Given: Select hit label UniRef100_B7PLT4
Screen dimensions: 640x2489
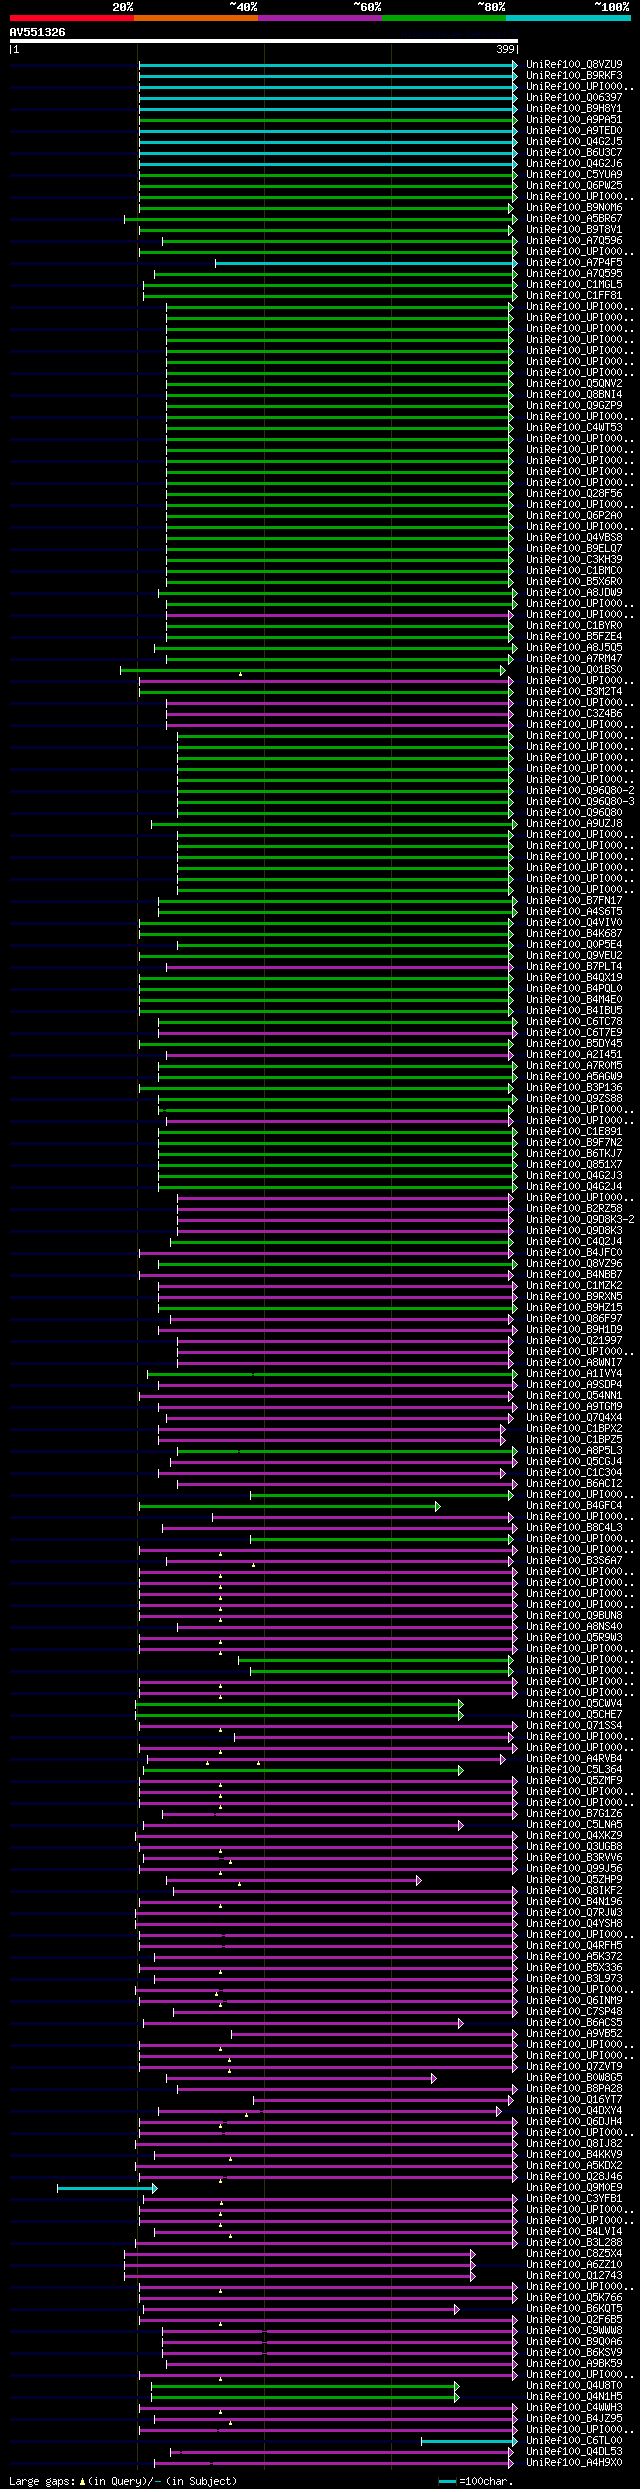Looking at the screenshot, I should point(574,967).
